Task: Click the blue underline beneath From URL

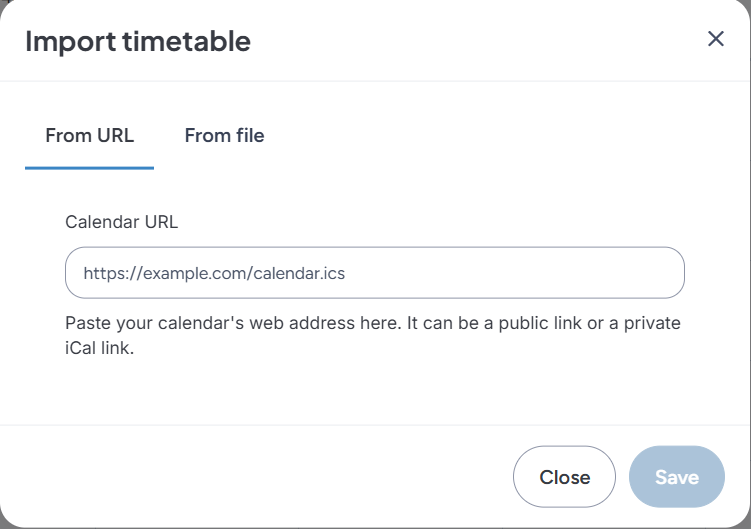Action: coord(89,167)
